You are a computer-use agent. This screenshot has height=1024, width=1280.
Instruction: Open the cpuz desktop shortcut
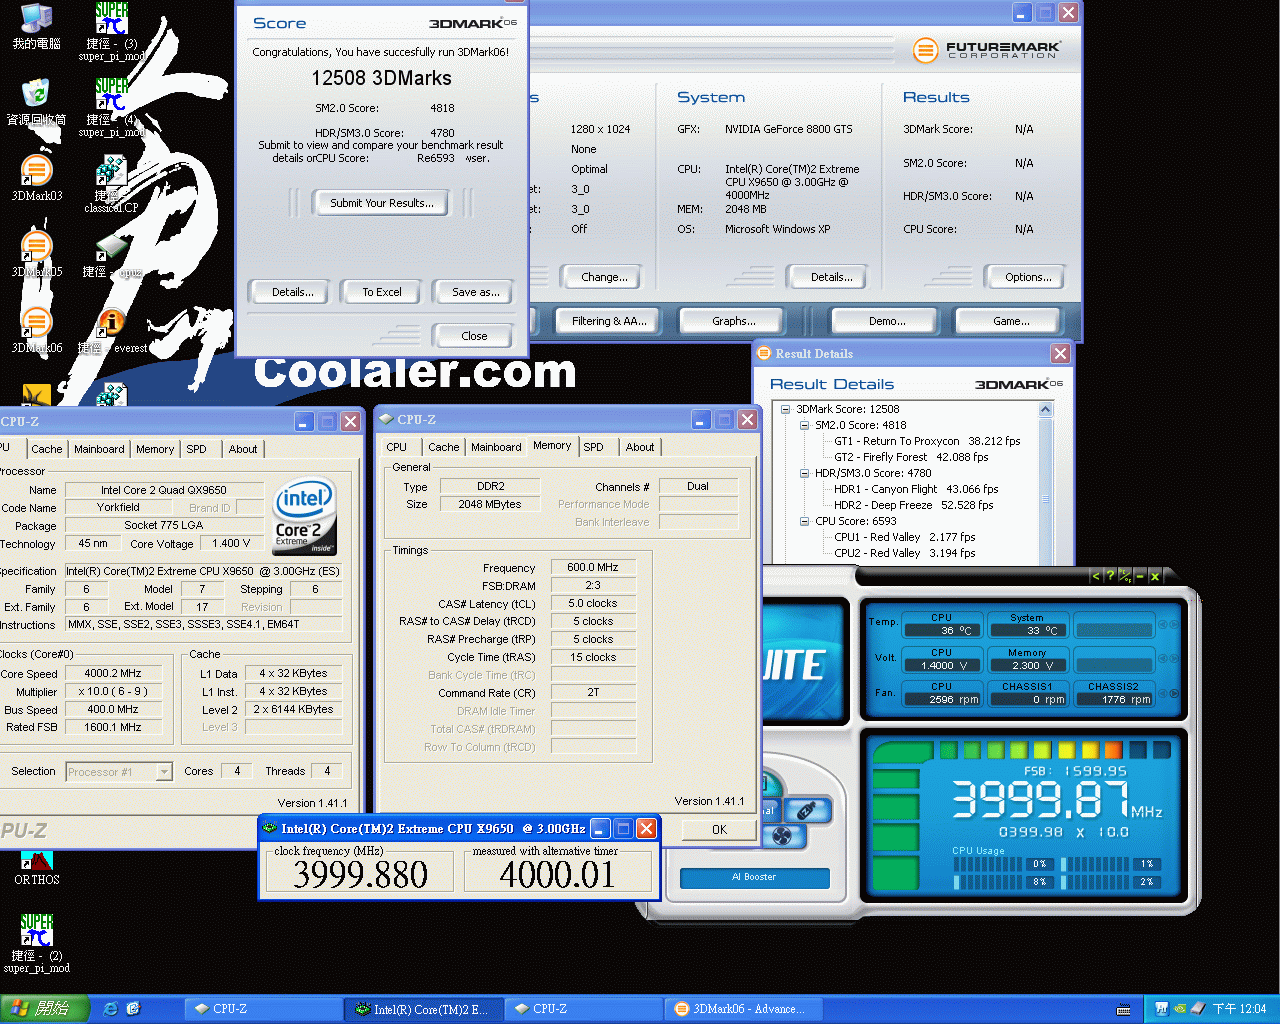pos(111,256)
